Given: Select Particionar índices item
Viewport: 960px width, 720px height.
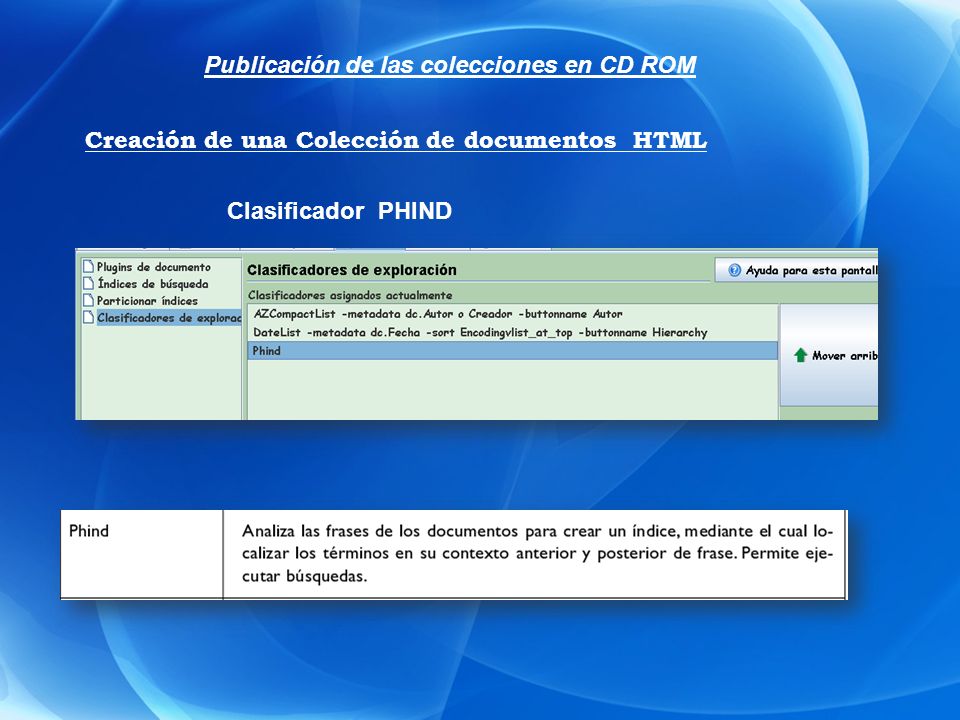Looking at the screenshot, I should point(148,301).
